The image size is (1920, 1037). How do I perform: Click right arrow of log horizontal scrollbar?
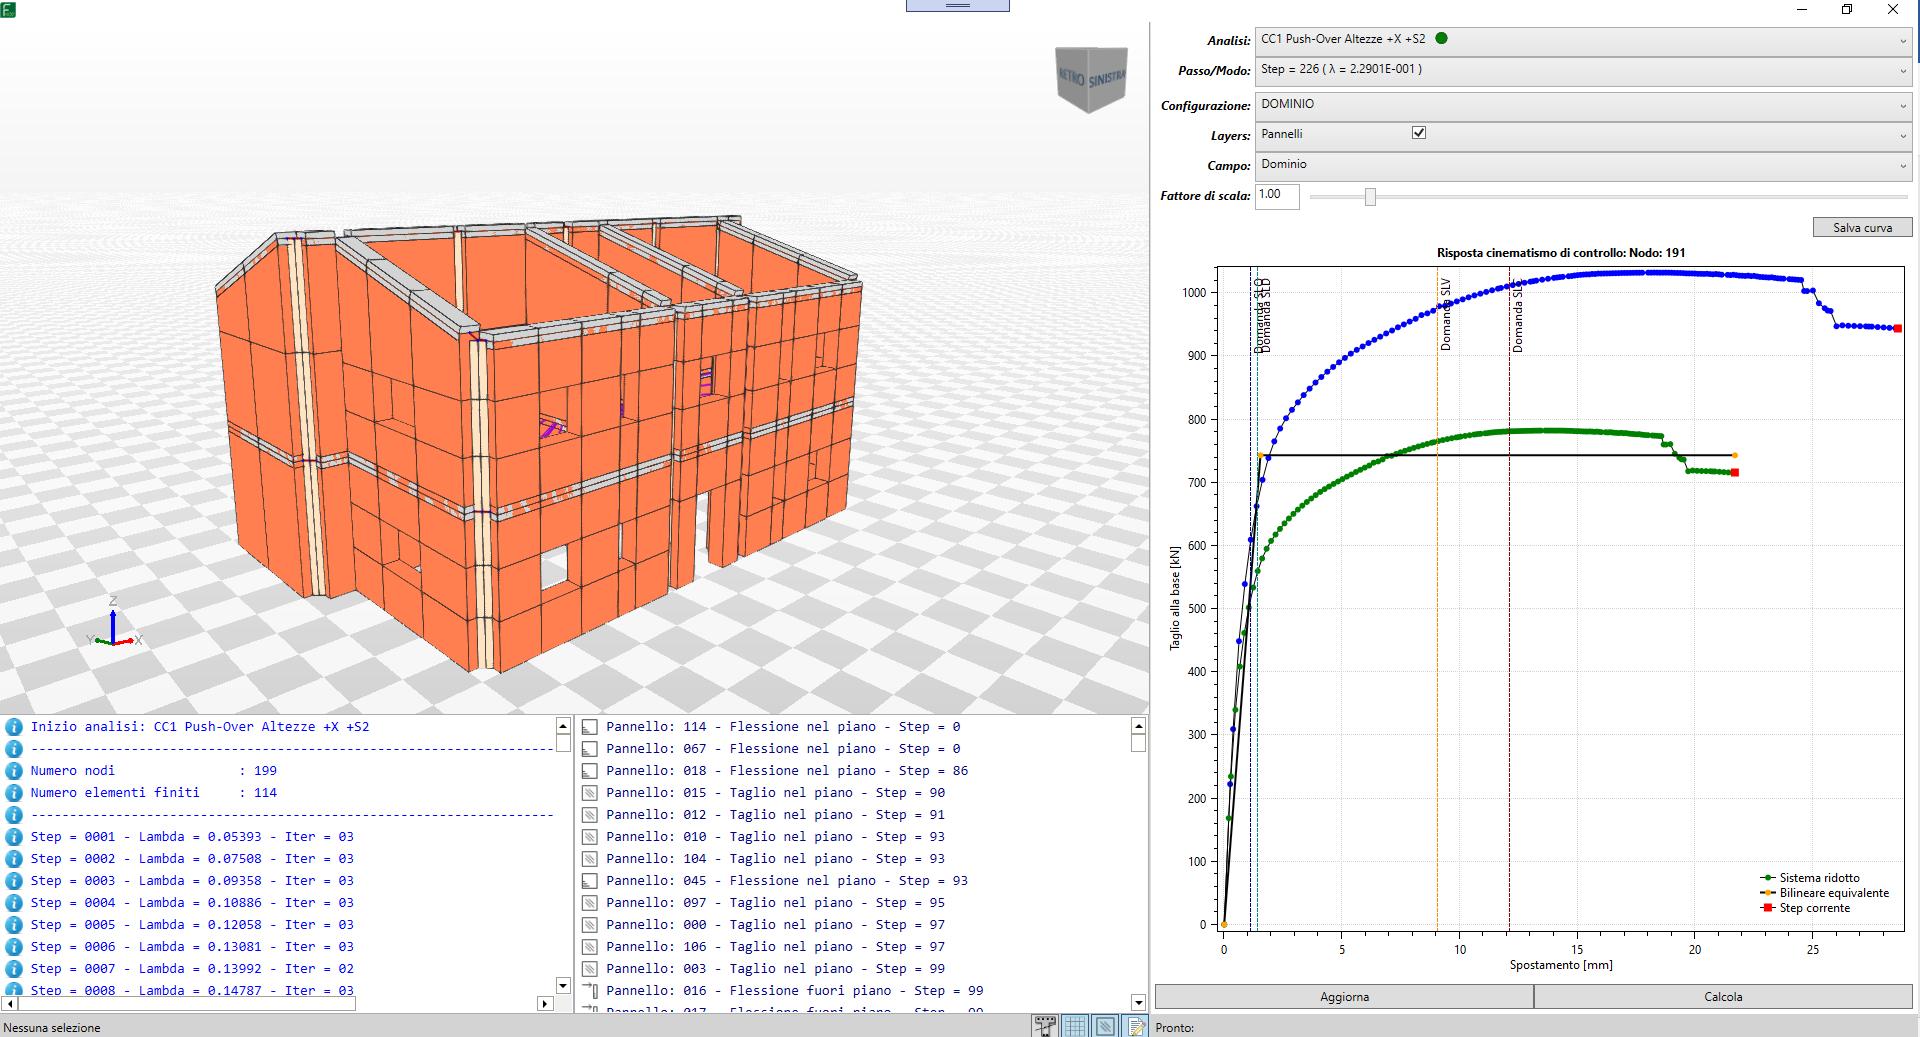(x=545, y=1003)
